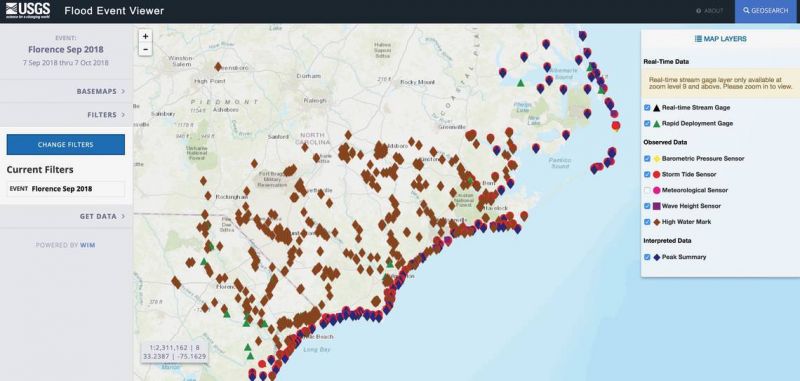This screenshot has height=381, width=800.
Task: Click the map zoom in plus button
Action: pyautogui.click(x=145, y=36)
